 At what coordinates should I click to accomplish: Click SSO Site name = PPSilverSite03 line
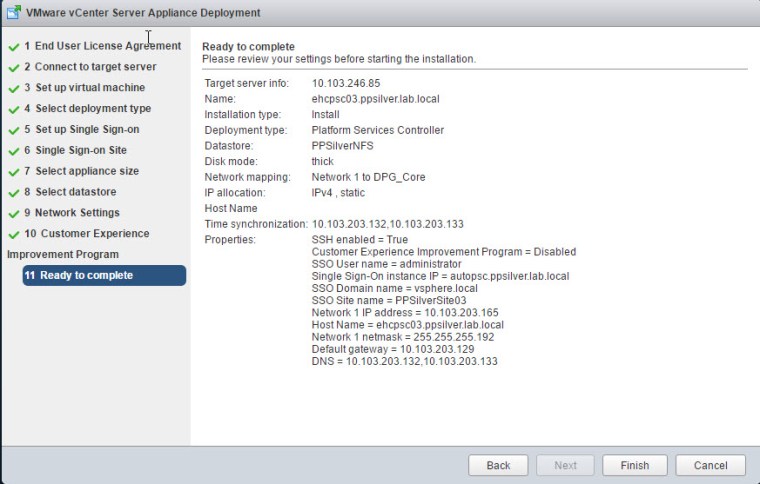pos(389,300)
